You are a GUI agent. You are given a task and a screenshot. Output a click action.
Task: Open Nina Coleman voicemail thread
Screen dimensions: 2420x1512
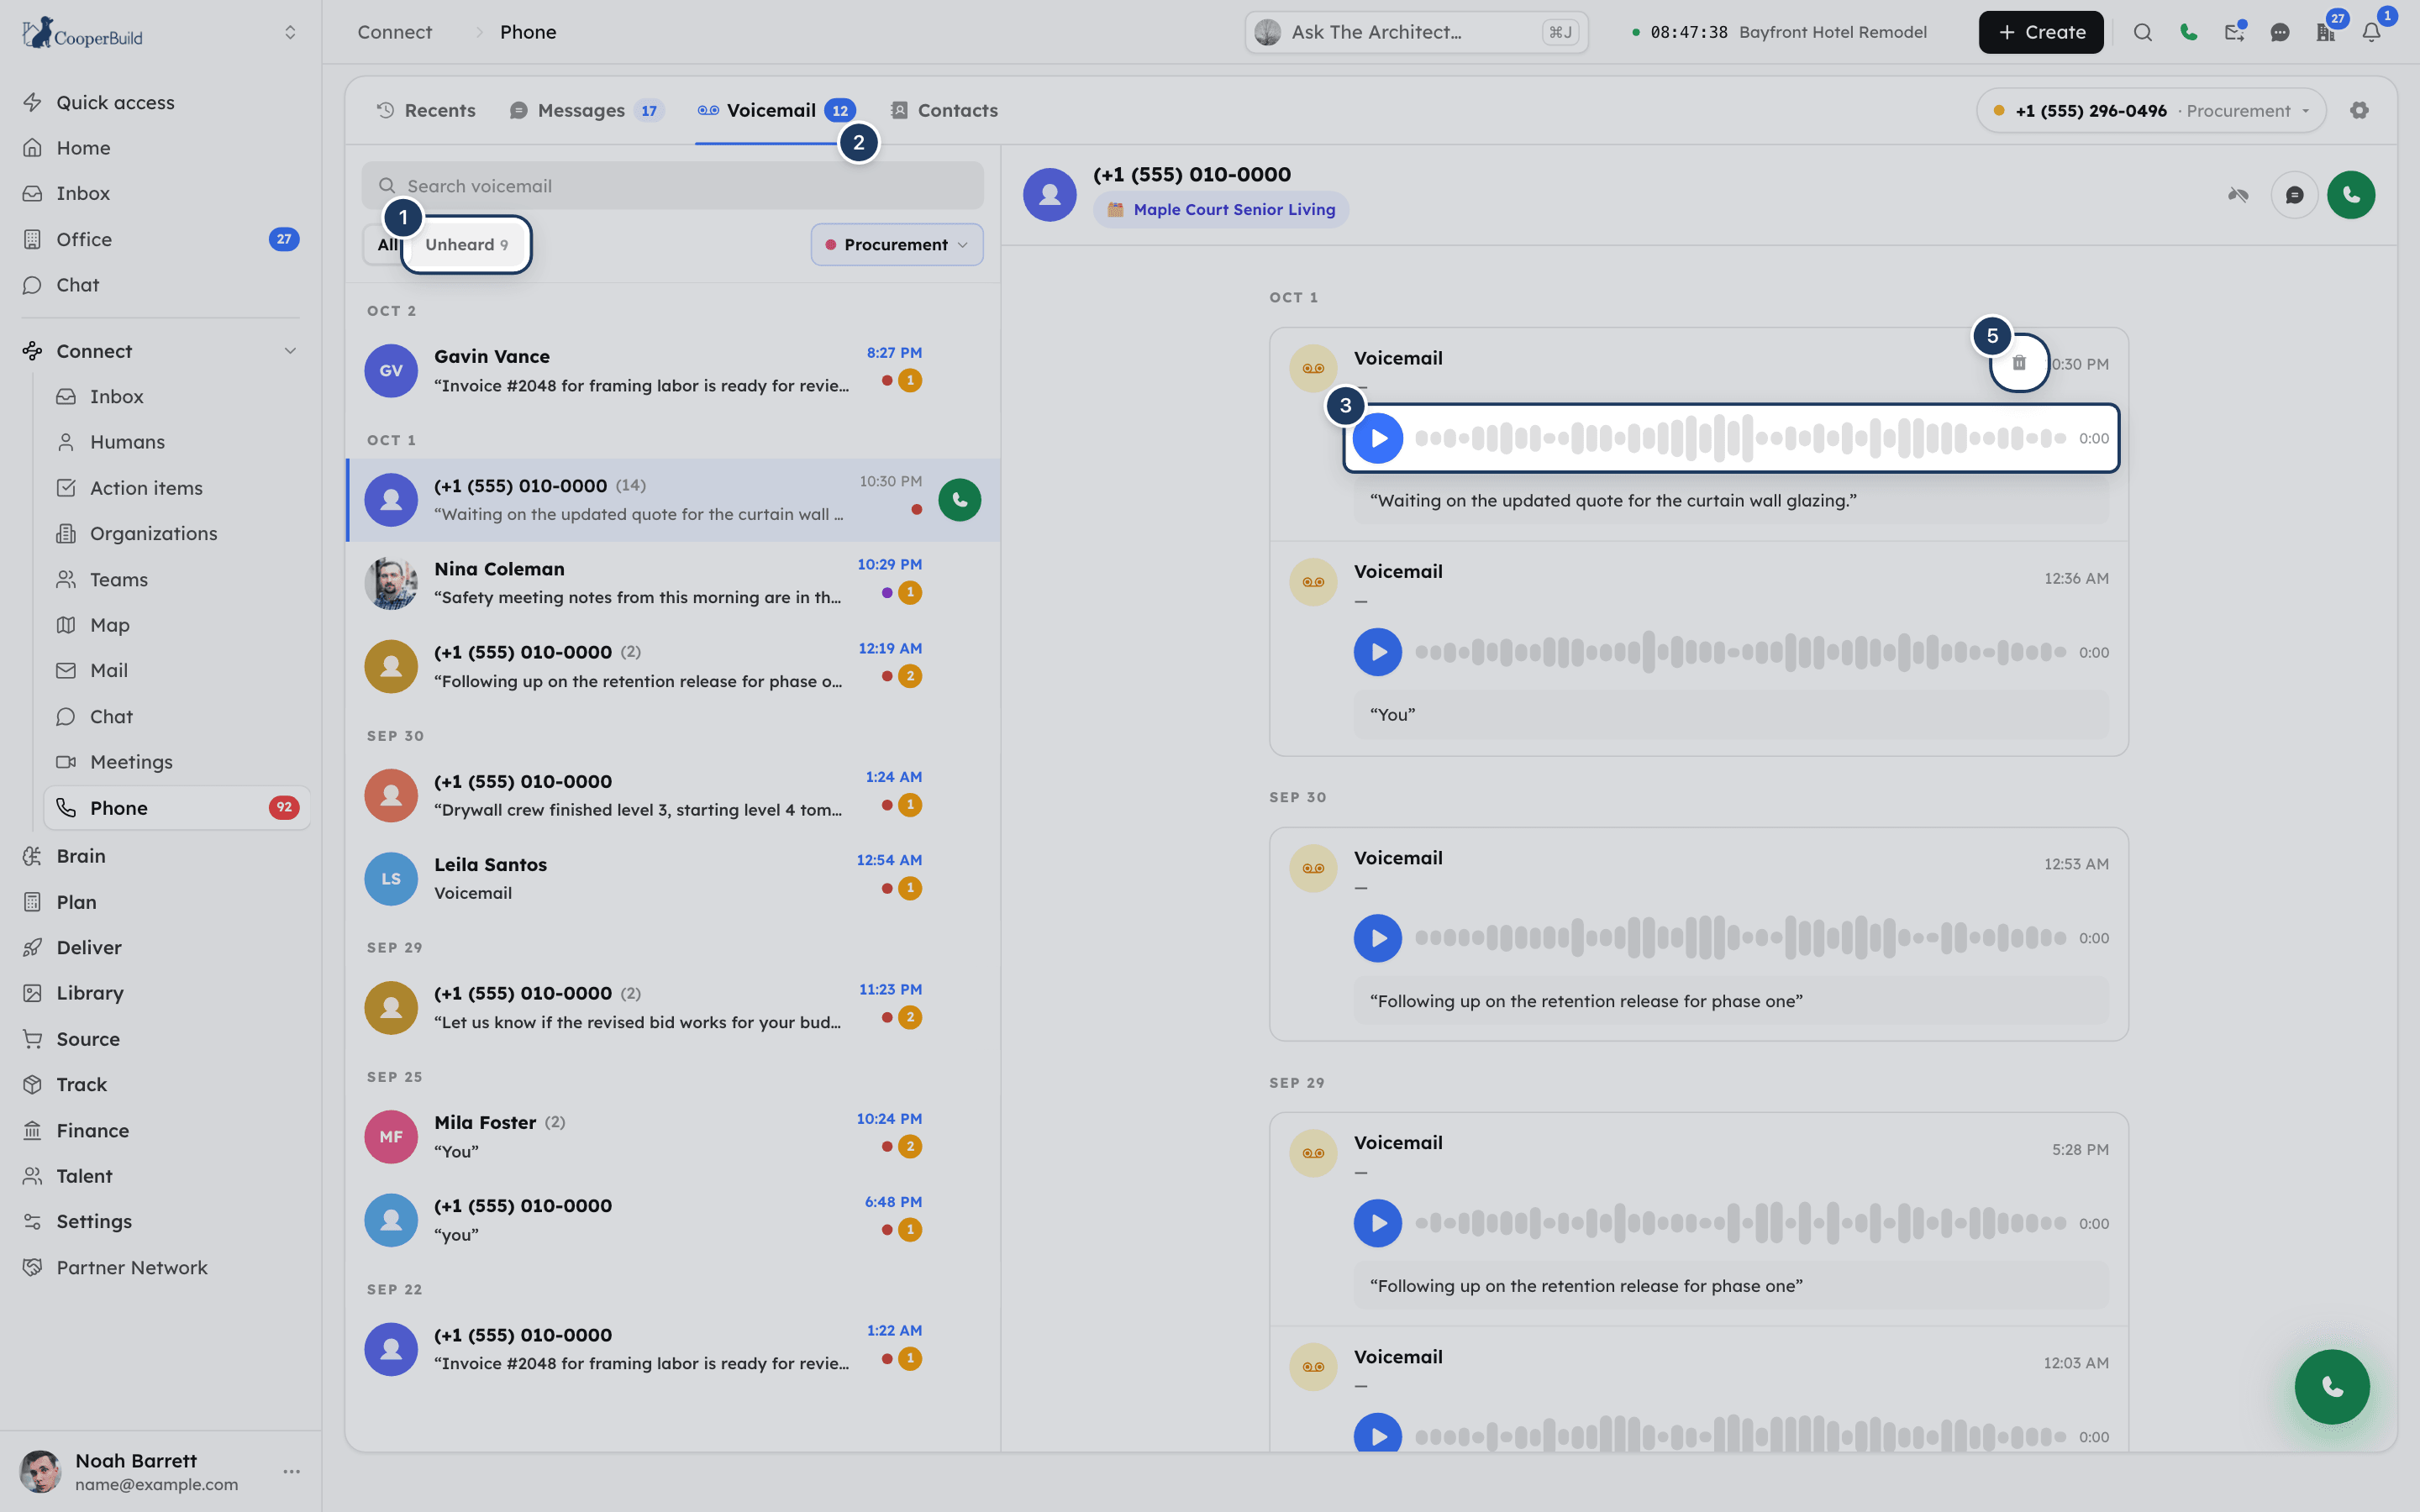pos(672,583)
